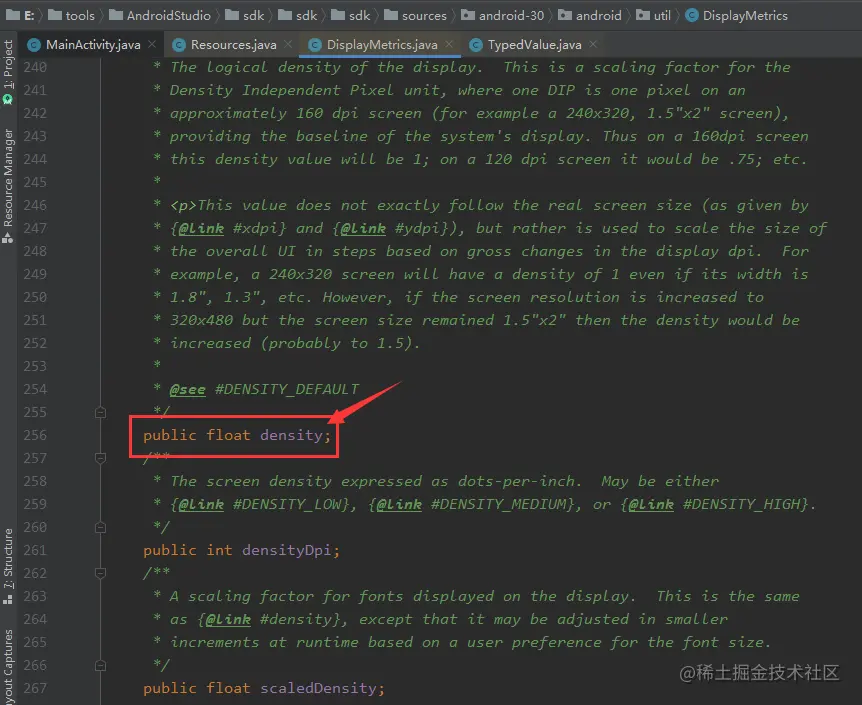Image resolution: width=862 pixels, height=705 pixels.
Task: Open the MainActivity.java tab
Action: click(x=93, y=45)
